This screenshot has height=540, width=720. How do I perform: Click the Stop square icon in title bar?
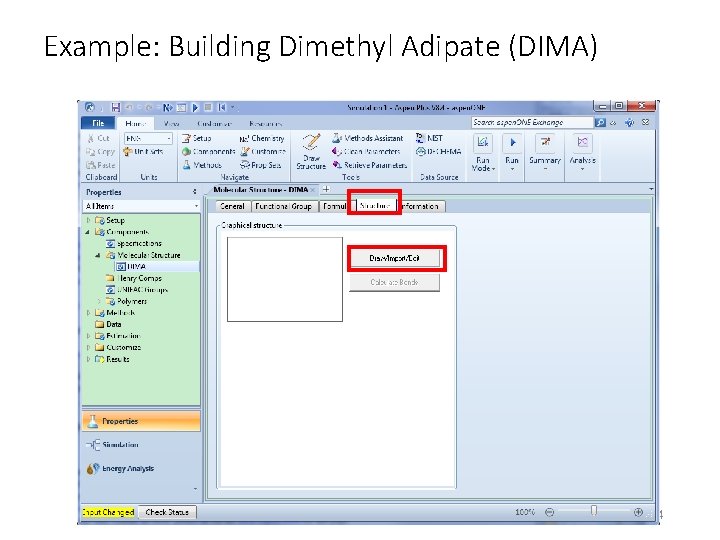click(x=208, y=107)
